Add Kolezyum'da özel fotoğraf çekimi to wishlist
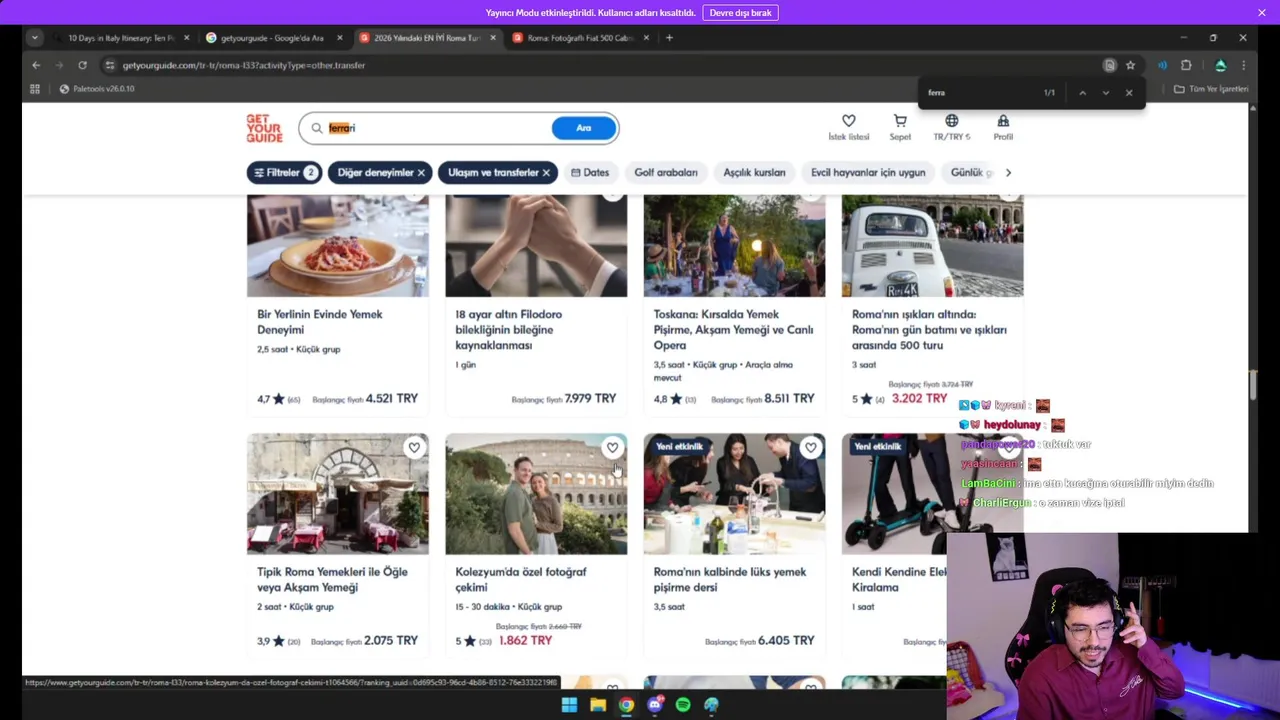 point(612,448)
